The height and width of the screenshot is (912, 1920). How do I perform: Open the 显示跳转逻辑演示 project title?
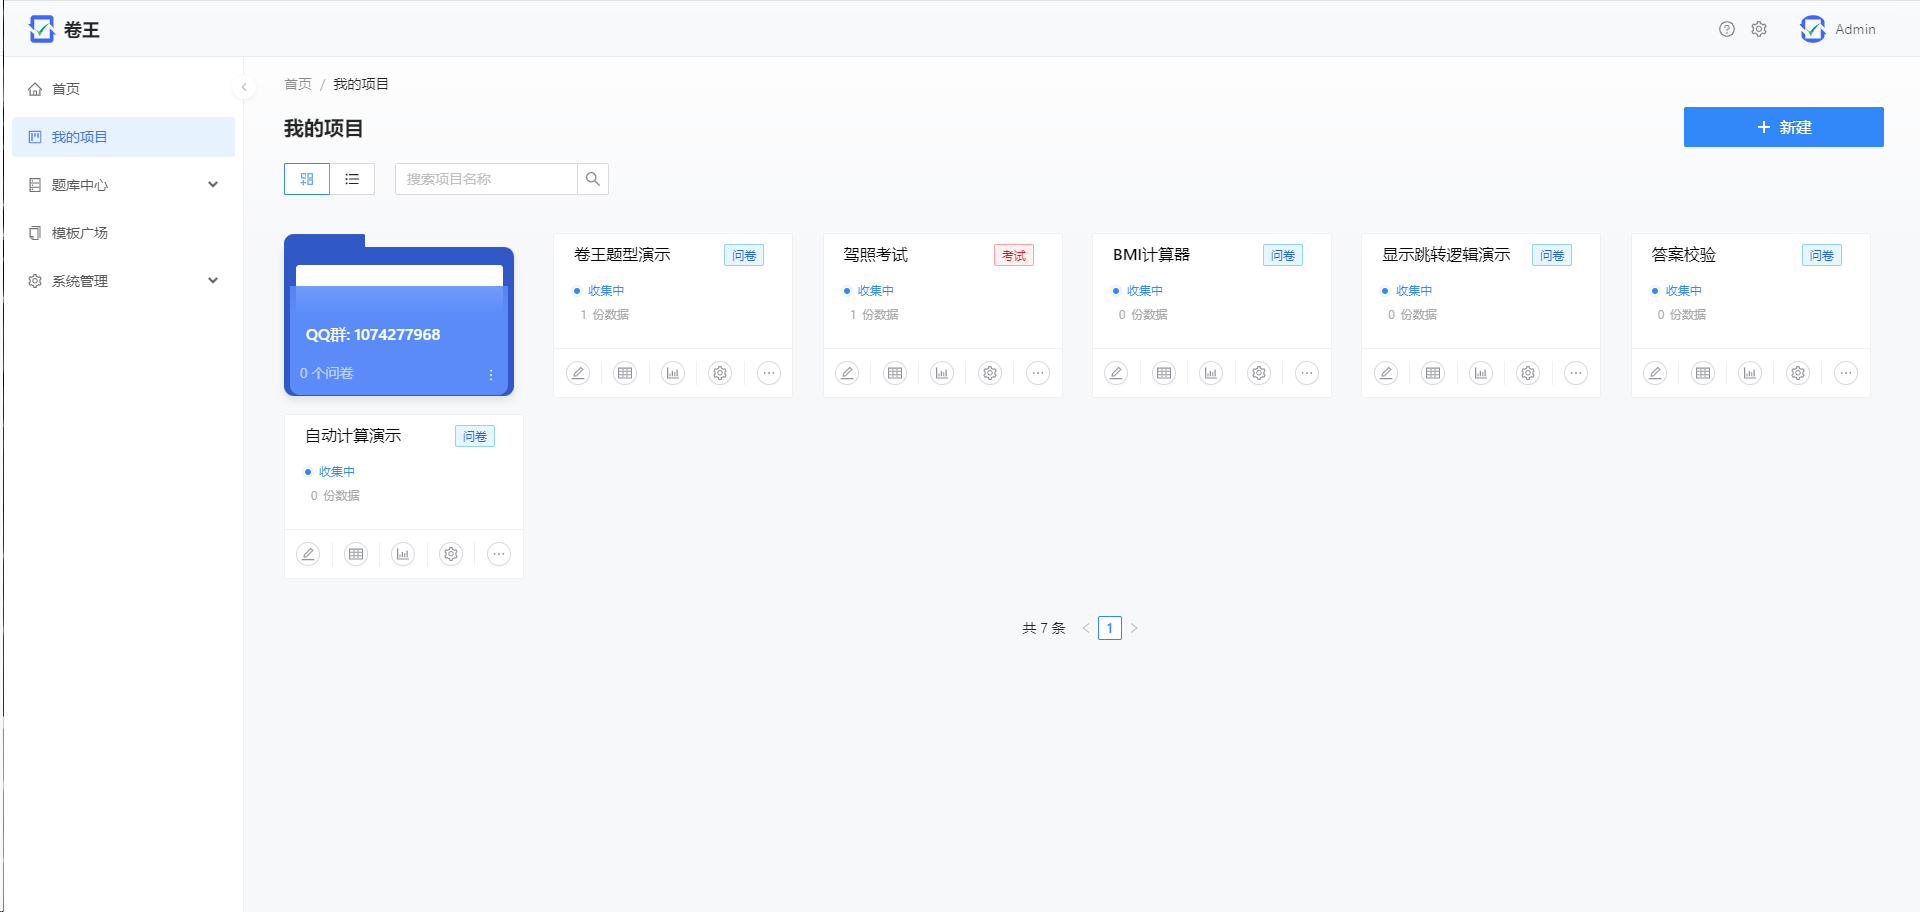point(1446,255)
